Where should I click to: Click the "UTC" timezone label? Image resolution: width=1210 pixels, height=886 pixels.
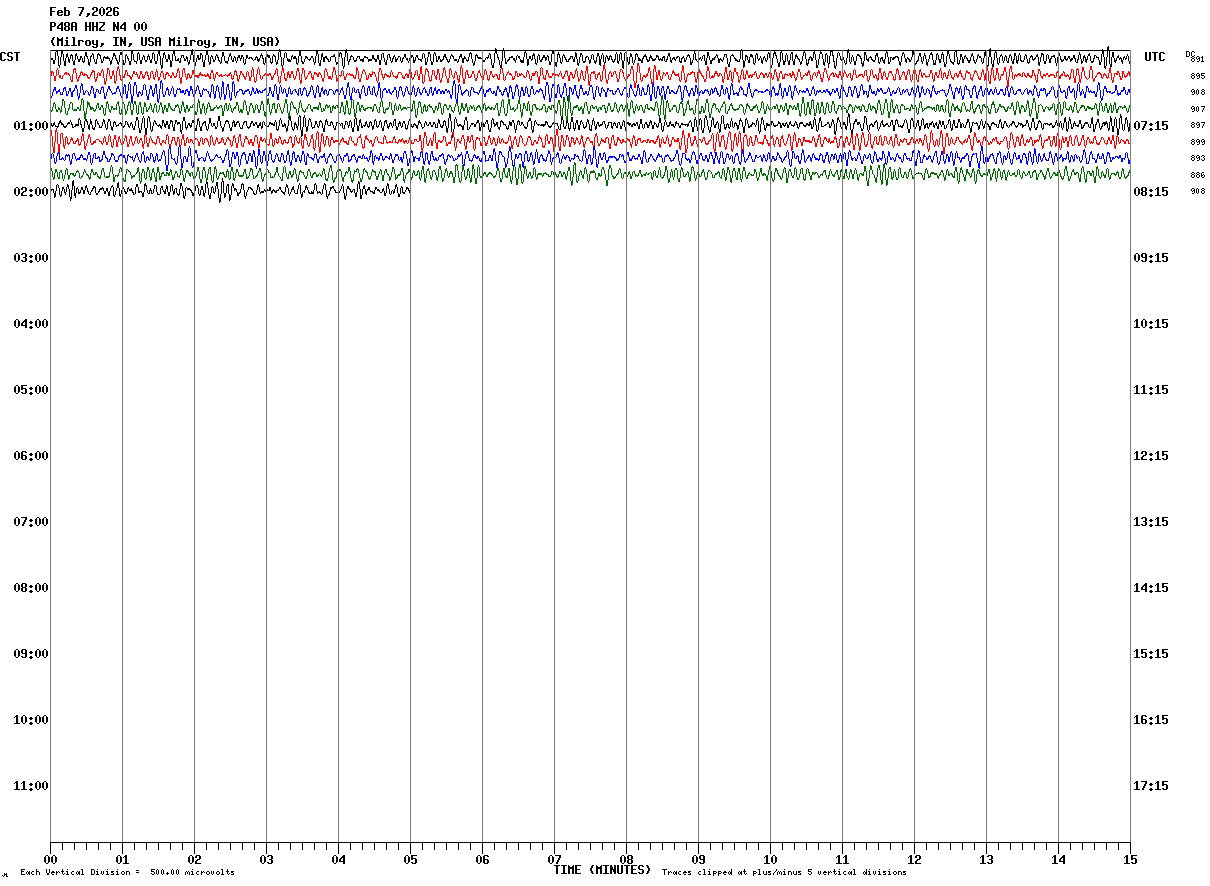[x=1155, y=57]
